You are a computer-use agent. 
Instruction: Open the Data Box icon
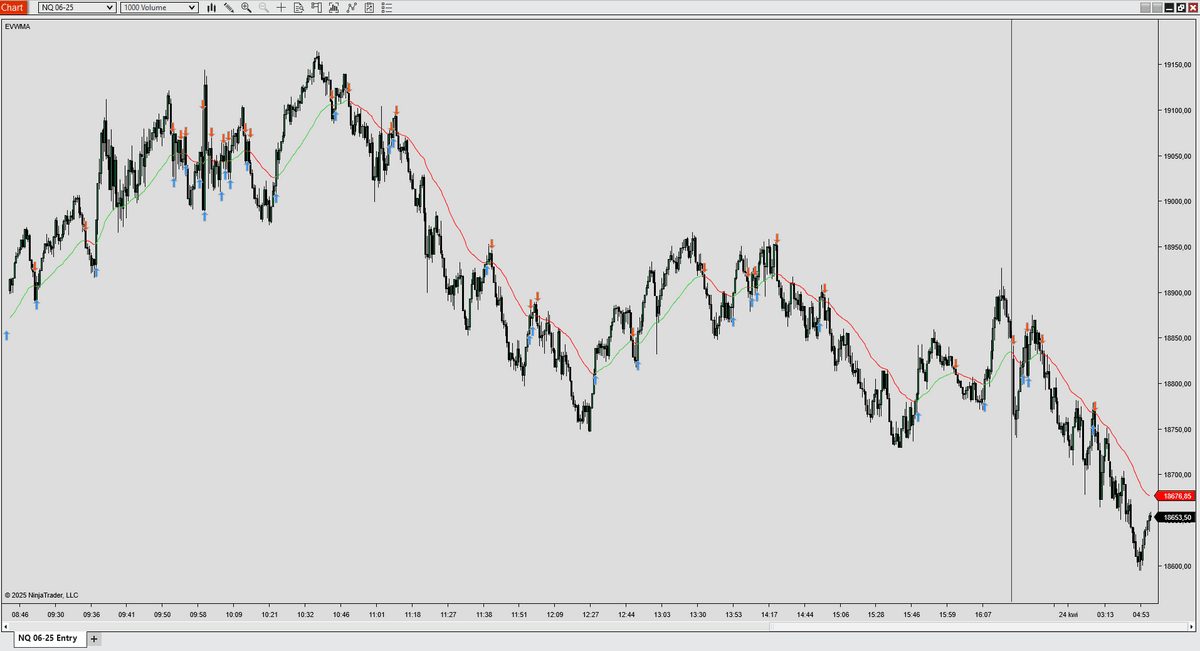[299, 8]
